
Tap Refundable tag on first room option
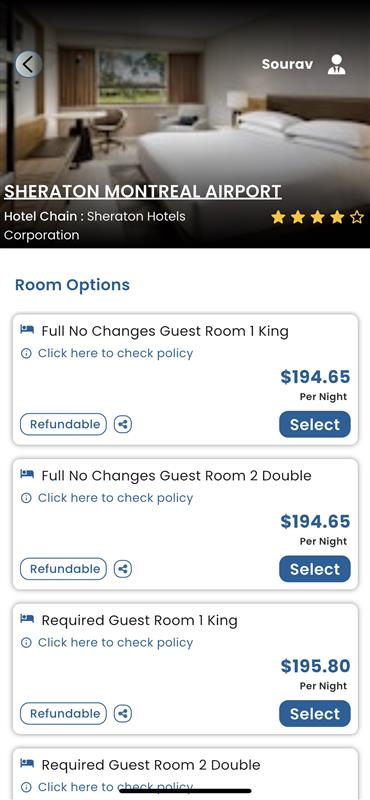[63, 424]
